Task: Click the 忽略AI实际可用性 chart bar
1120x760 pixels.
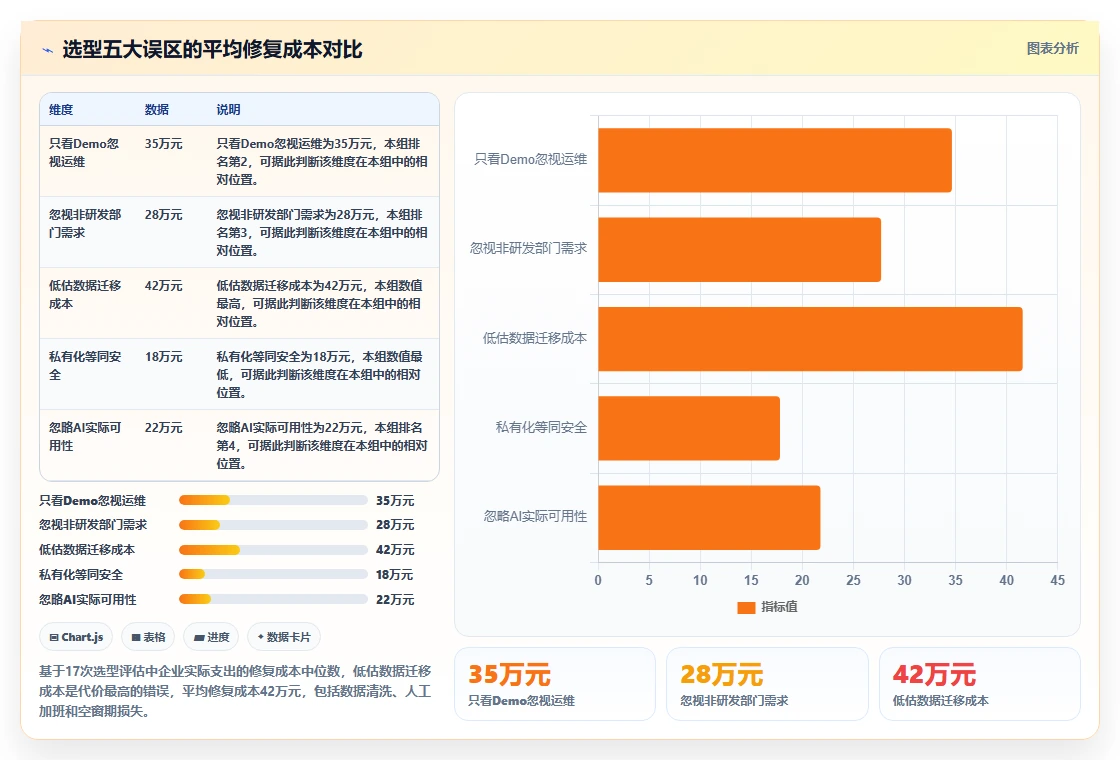Action: pyautogui.click(x=709, y=517)
